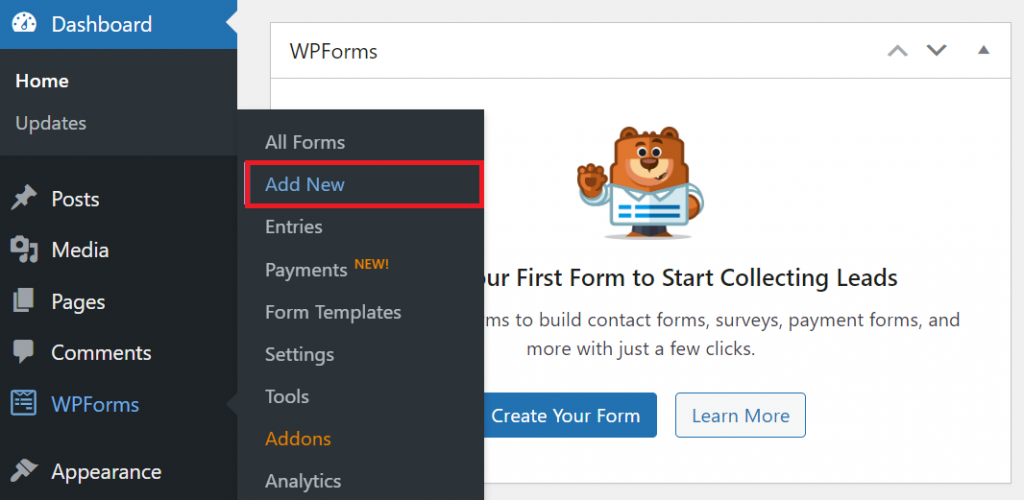Open the Updates link under Dashboard
This screenshot has width=1024, height=500.
(x=51, y=123)
